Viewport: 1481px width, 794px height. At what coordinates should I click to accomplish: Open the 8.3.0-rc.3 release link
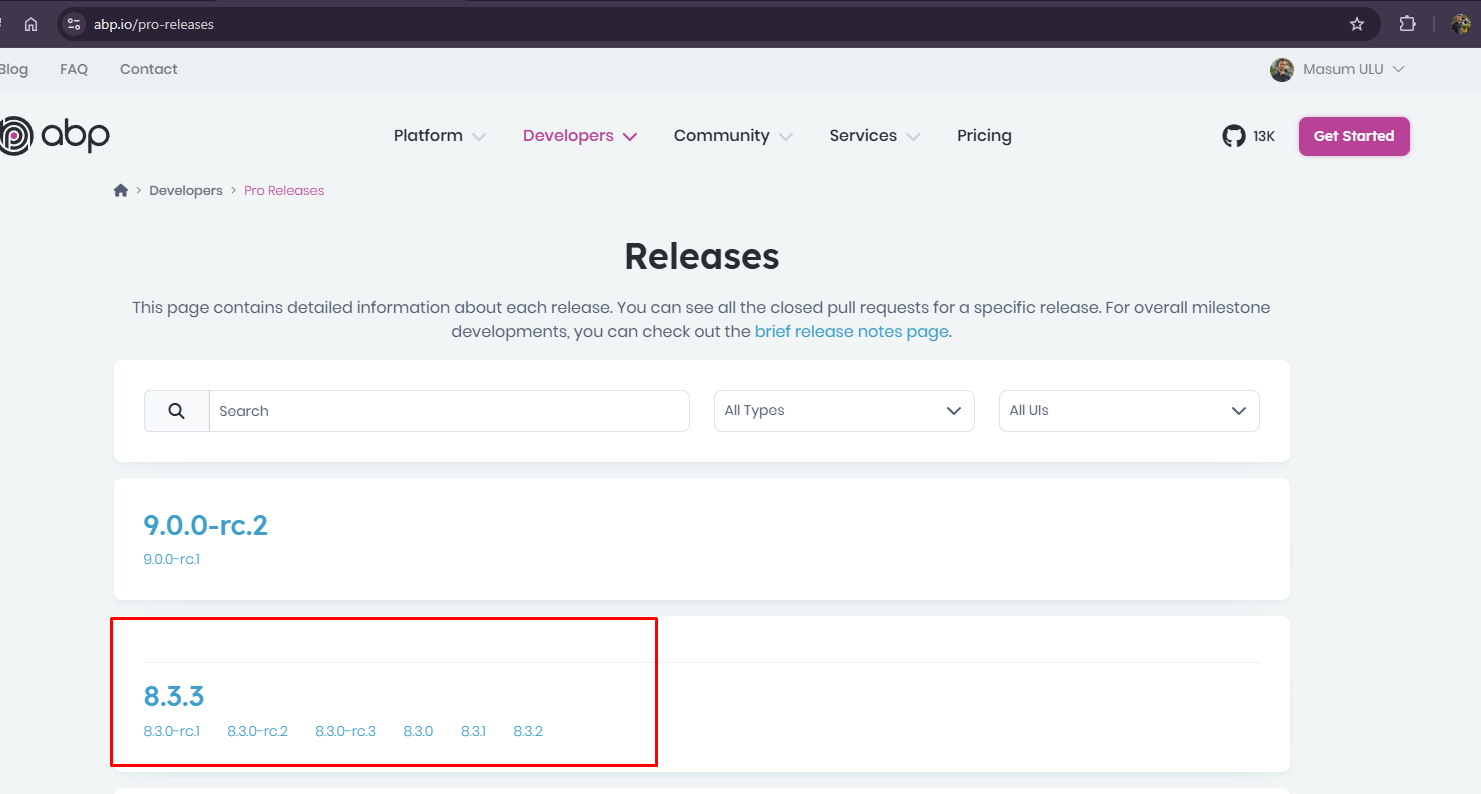345,731
